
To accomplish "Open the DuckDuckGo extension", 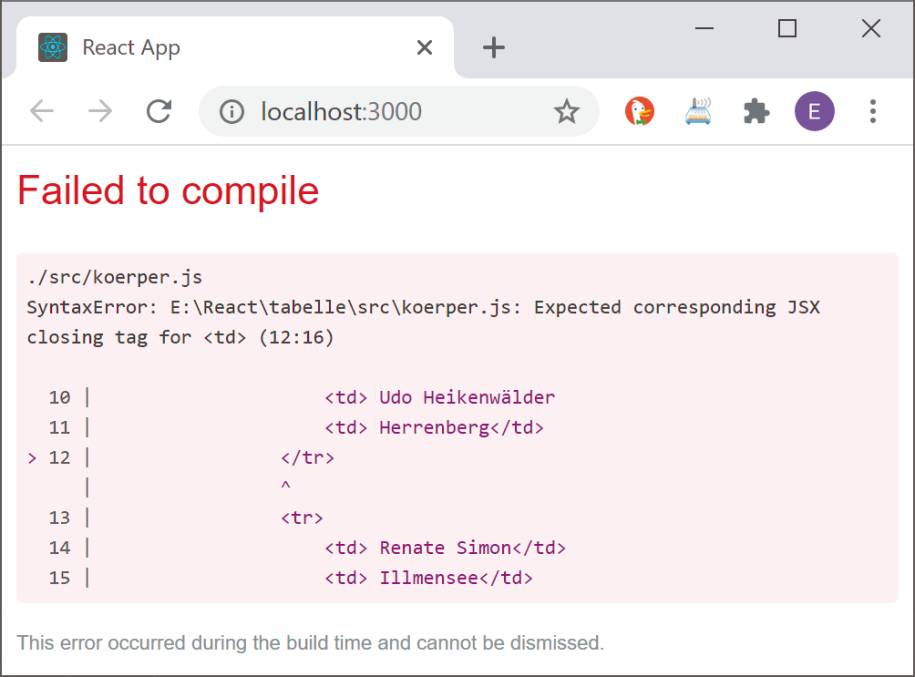I will pyautogui.click(x=640, y=111).
